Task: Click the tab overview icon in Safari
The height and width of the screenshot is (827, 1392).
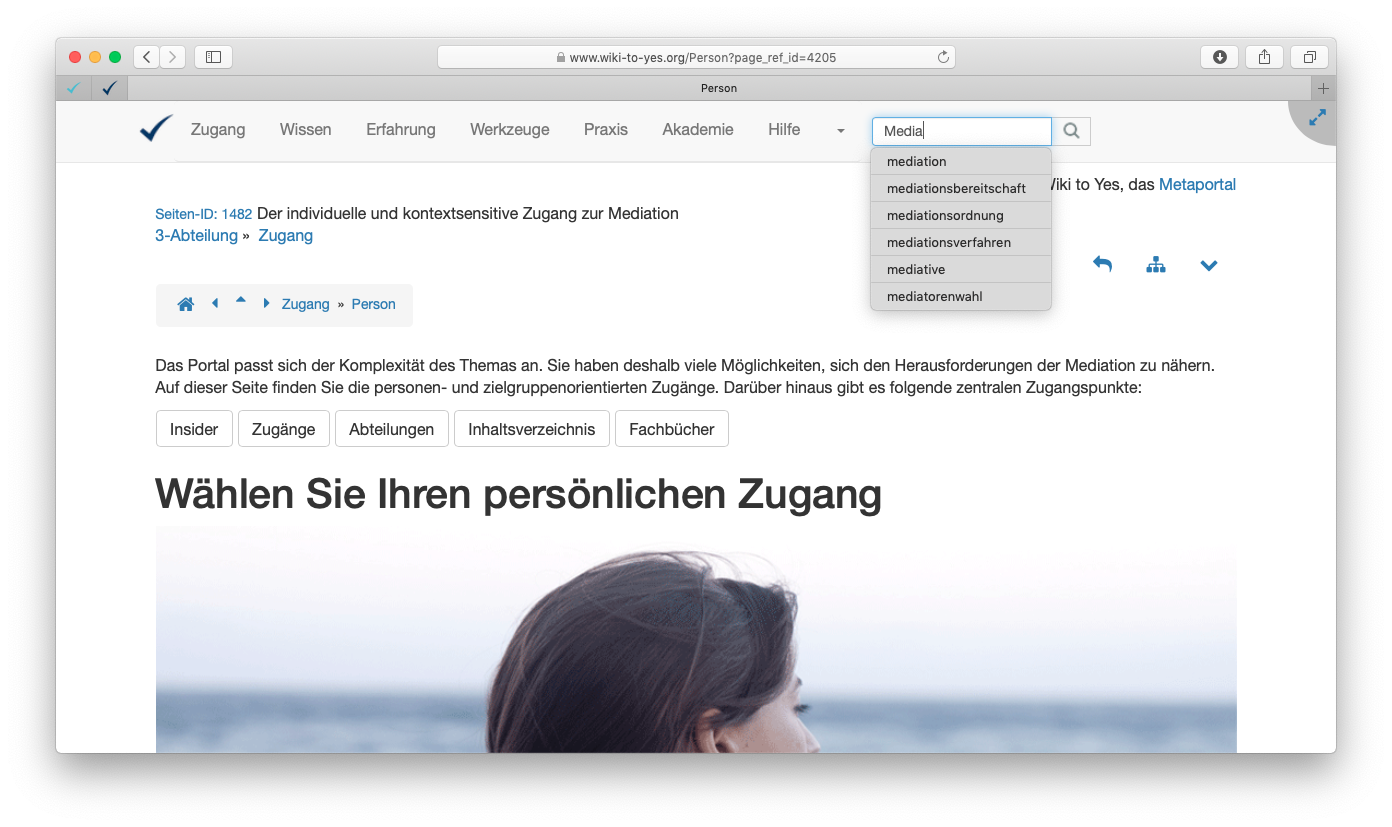Action: point(1309,57)
